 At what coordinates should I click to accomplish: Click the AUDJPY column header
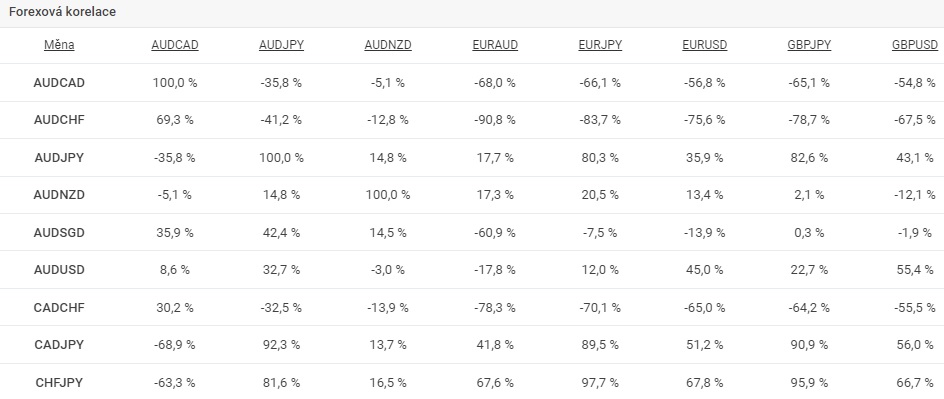point(281,45)
